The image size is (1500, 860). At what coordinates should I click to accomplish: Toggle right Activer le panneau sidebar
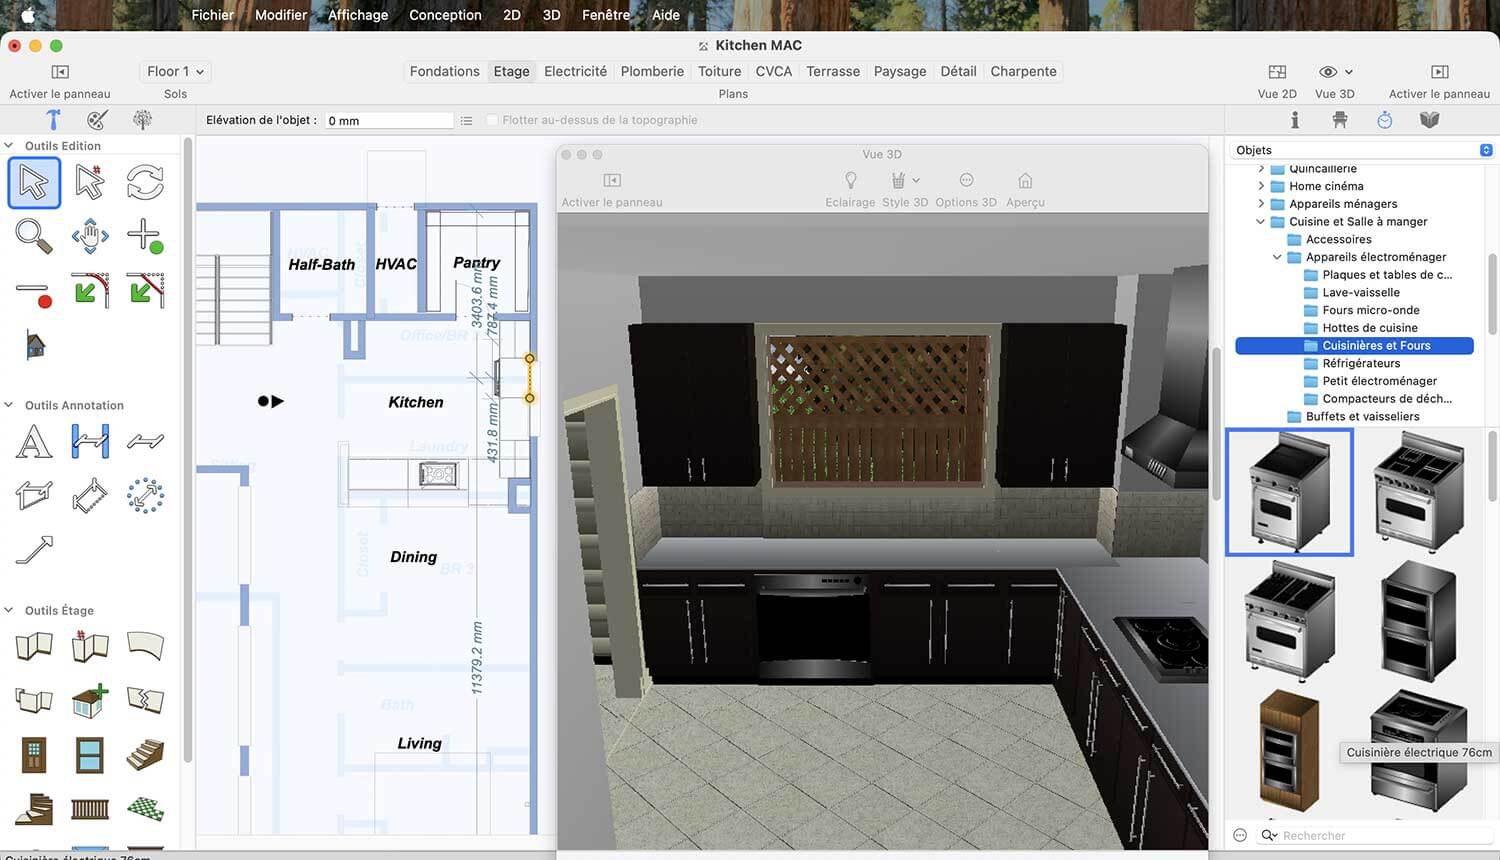click(1440, 72)
